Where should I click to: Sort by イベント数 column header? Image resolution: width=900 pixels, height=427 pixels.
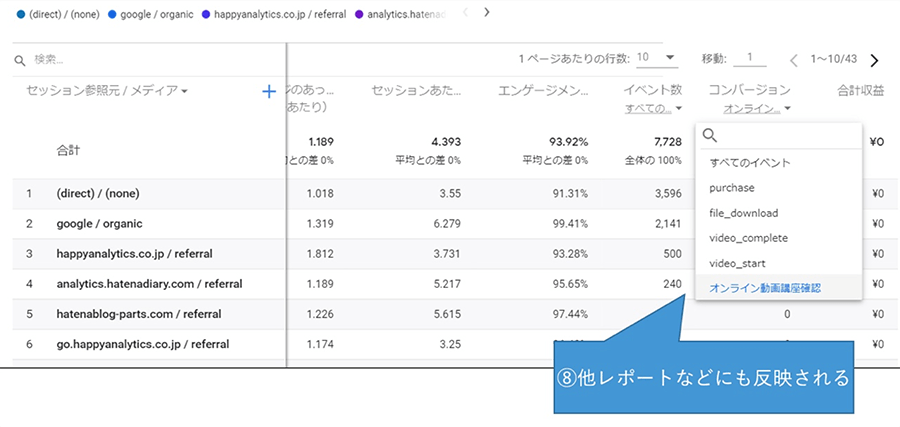point(653,90)
